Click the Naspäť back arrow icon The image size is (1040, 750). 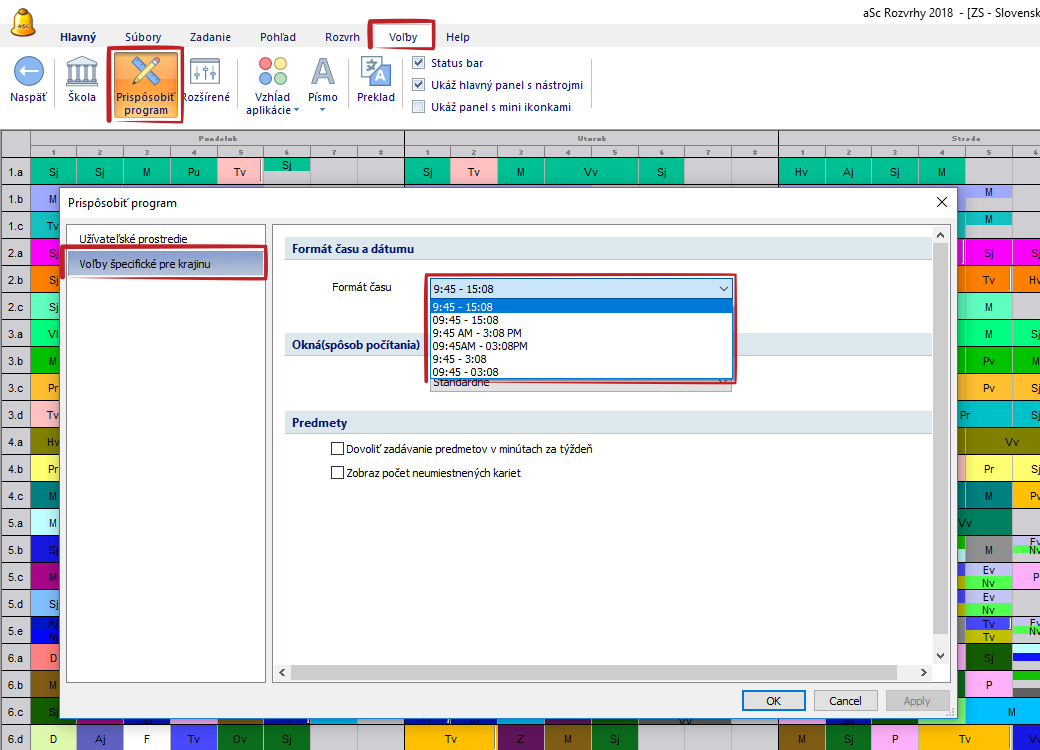click(x=28, y=72)
